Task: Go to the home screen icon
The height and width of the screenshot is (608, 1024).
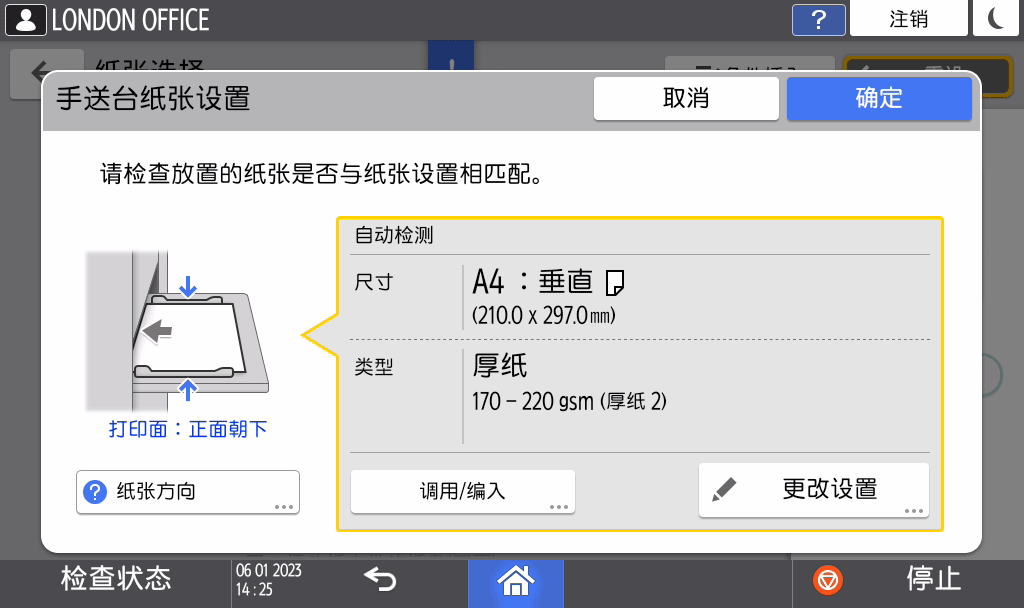Action: coord(515,583)
